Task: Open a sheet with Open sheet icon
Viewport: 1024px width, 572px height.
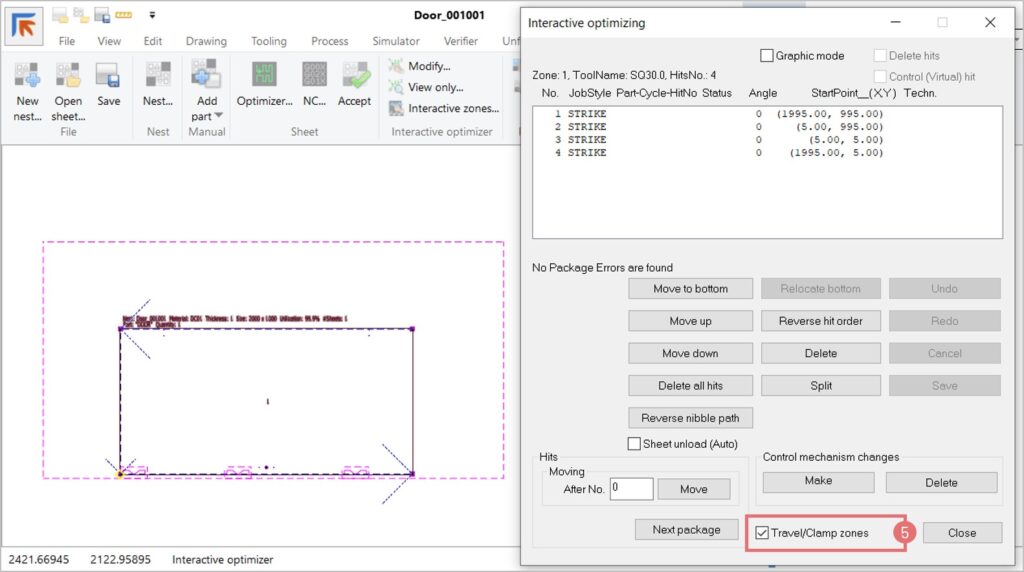Action: click(x=68, y=76)
